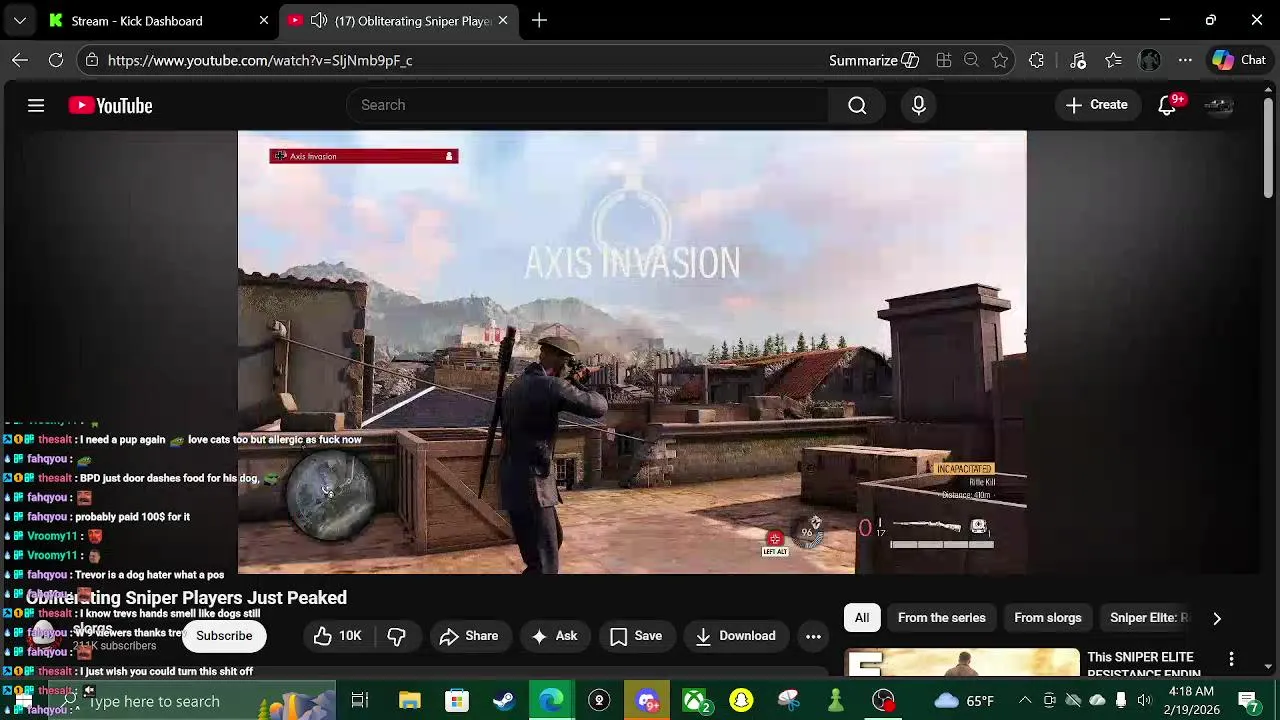Open Copilot Chat button
The width and height of the screenshot is (1280, 720).
(1239, 60)
